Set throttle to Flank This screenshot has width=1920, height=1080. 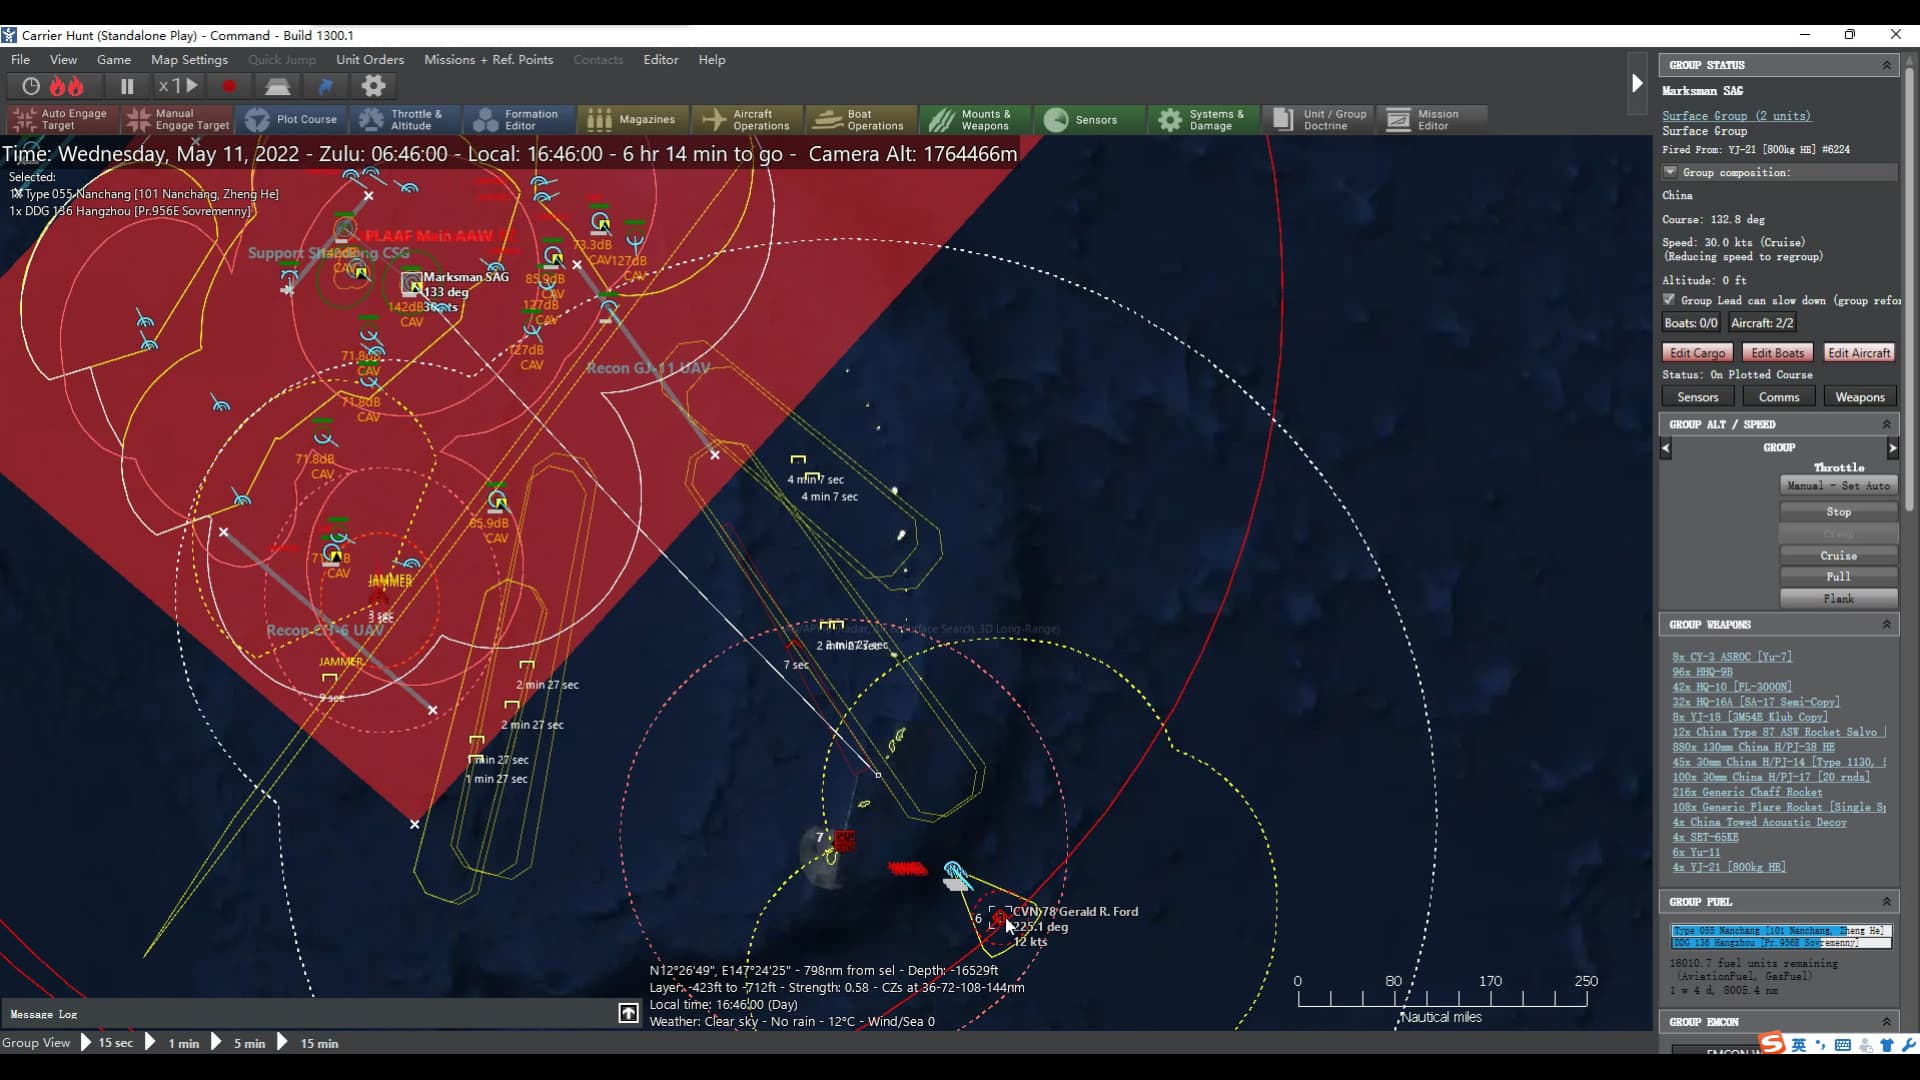(x=1838, y=599)
